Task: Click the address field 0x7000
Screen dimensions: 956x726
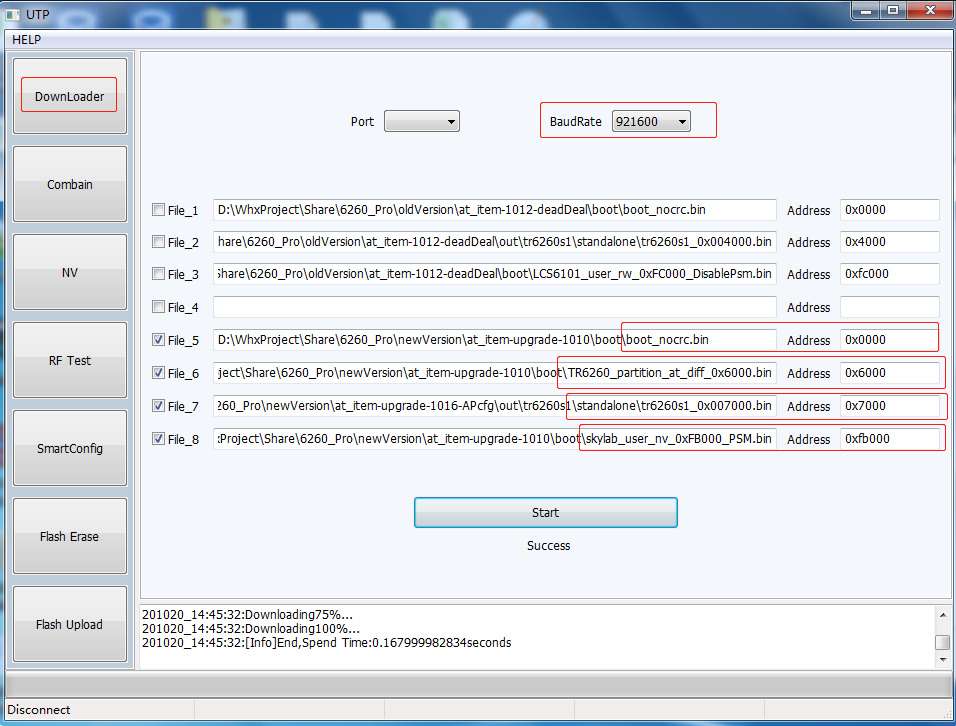Action: (890, 405)
